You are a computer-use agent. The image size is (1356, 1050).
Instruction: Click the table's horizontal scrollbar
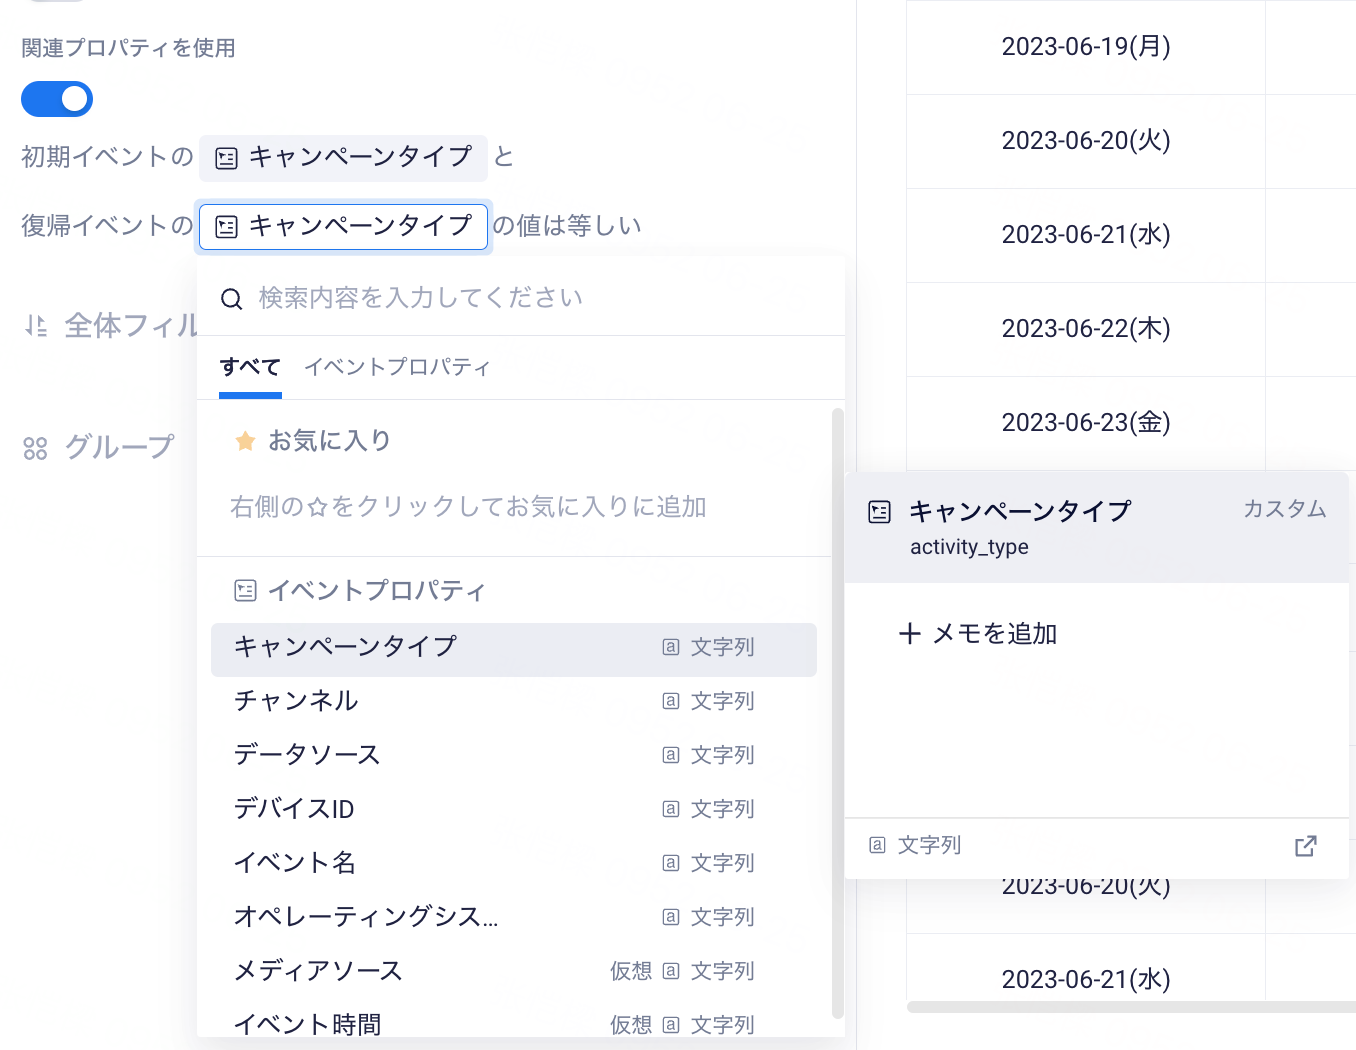click(1131, 1007)
